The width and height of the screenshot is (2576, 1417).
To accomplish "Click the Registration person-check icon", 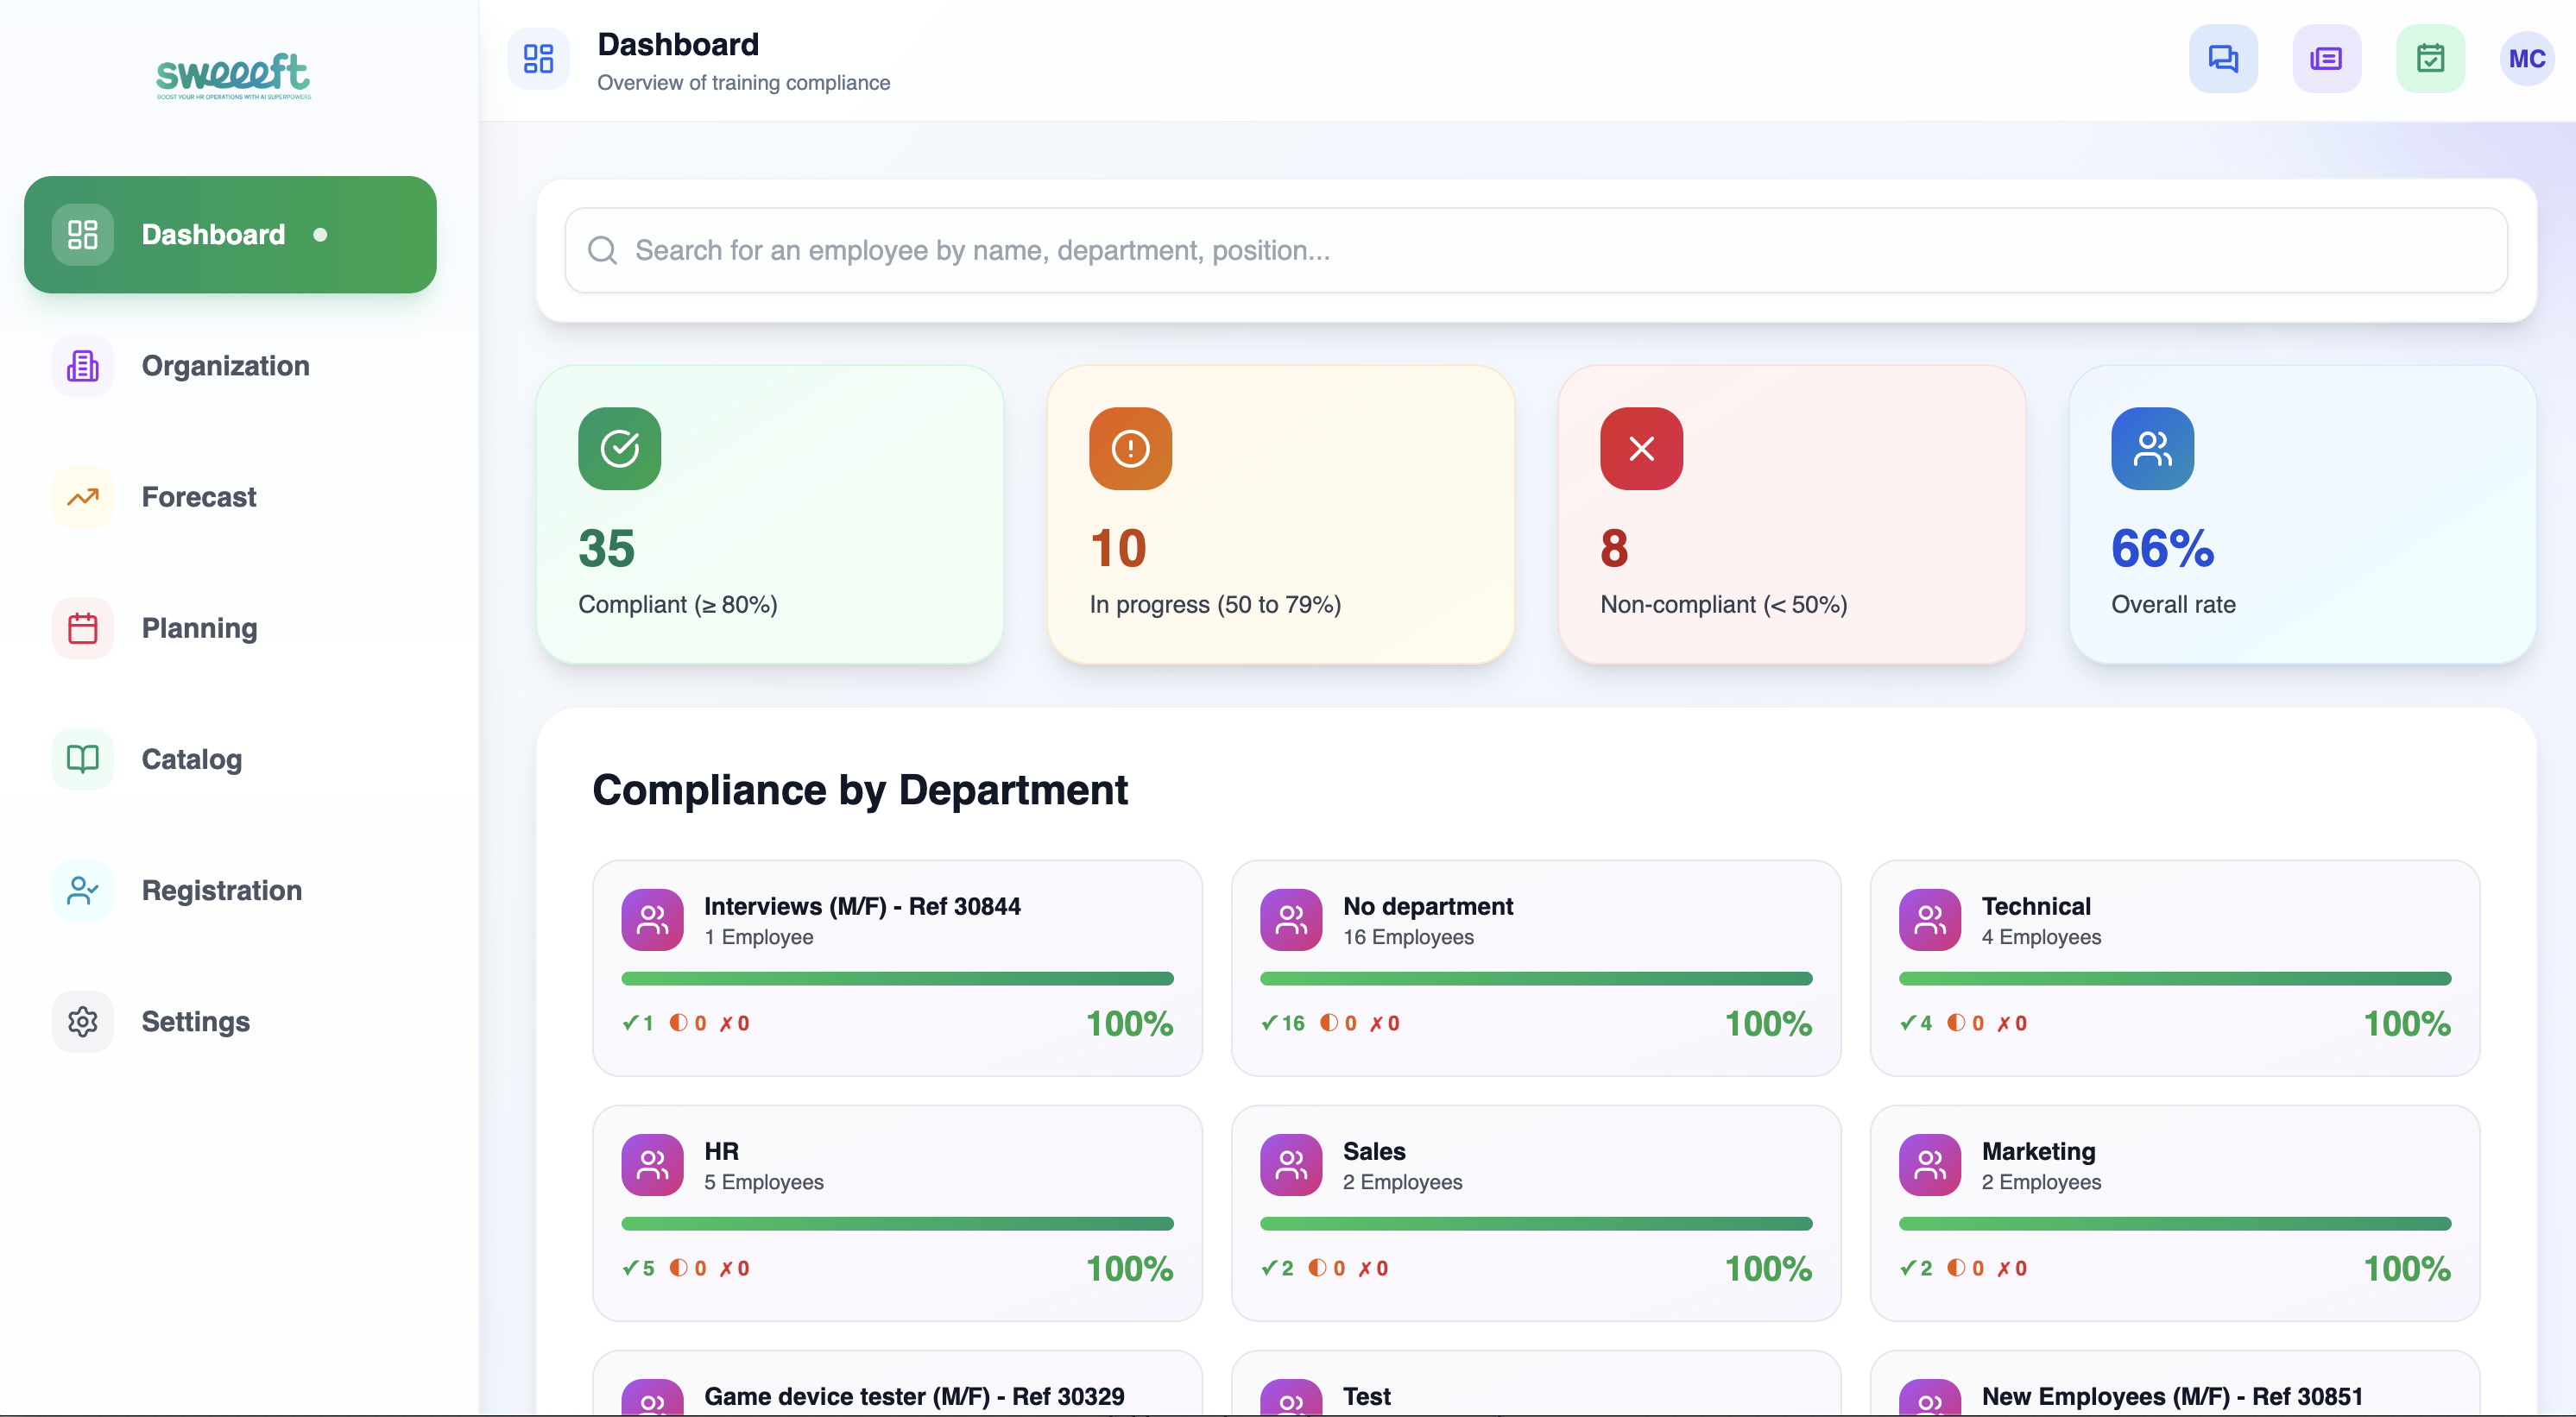I will tap(81, 890).
